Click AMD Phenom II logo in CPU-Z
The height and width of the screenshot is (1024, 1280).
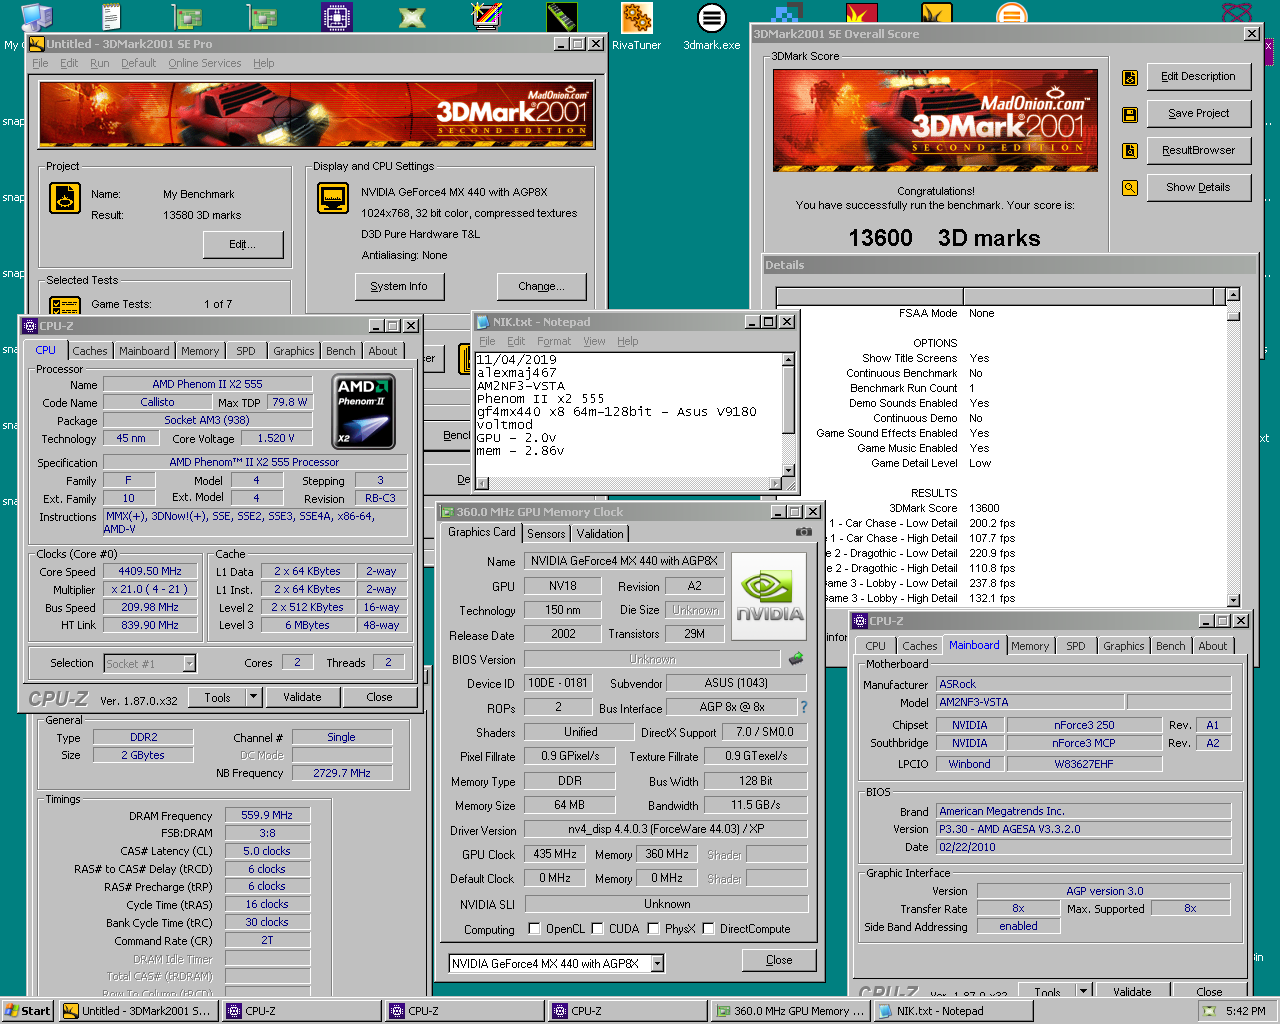363,412
